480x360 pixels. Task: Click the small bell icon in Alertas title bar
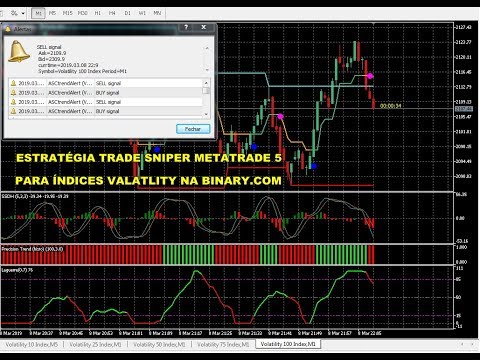pyautogui.click(x=8, y=29)
